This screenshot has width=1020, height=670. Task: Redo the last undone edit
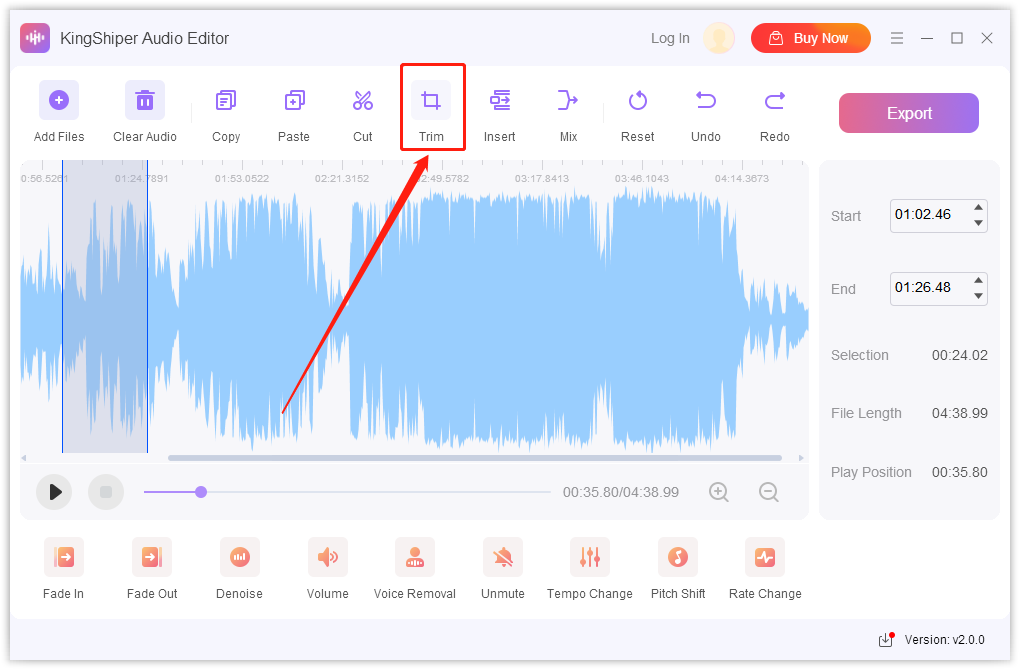pyautogui.click(x=775, y=101)
